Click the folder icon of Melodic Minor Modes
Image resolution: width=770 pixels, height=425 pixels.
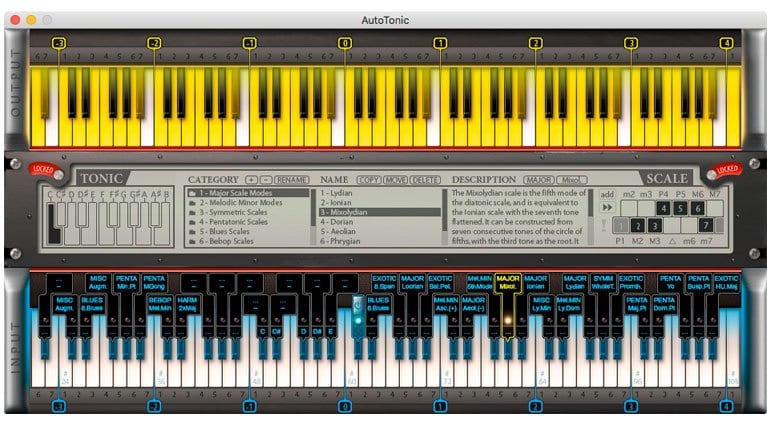(193, 202)
